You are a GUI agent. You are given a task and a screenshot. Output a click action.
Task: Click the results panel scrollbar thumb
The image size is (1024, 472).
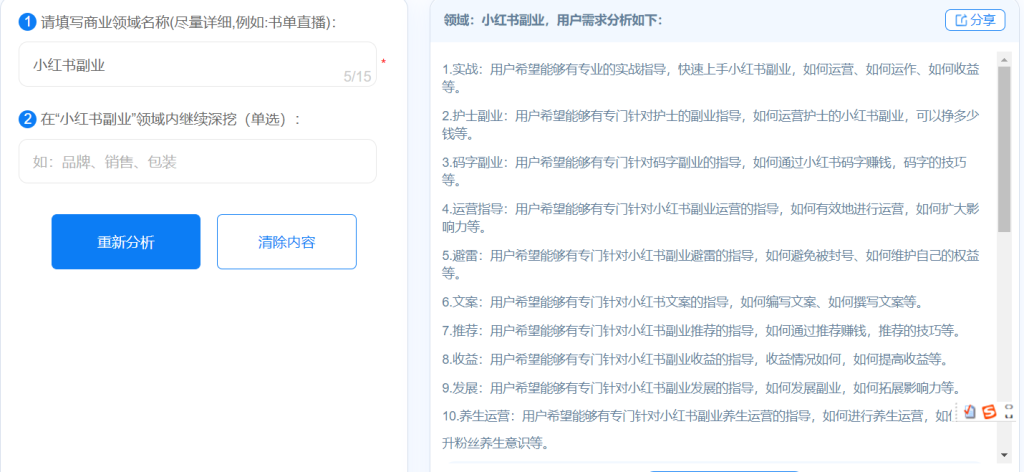click(x=1004, y=150)
